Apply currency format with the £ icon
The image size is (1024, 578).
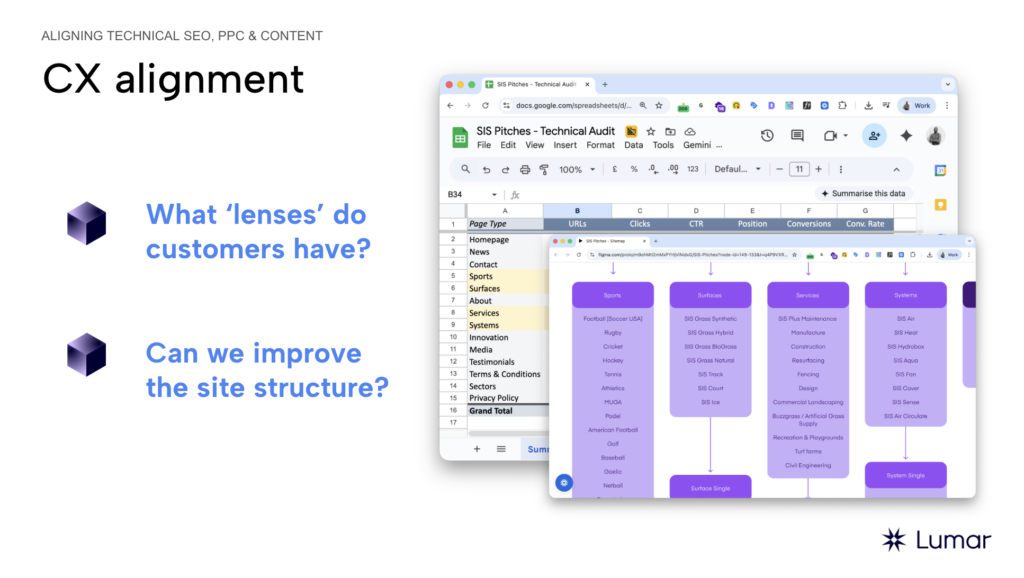click(x=615, y=169)
